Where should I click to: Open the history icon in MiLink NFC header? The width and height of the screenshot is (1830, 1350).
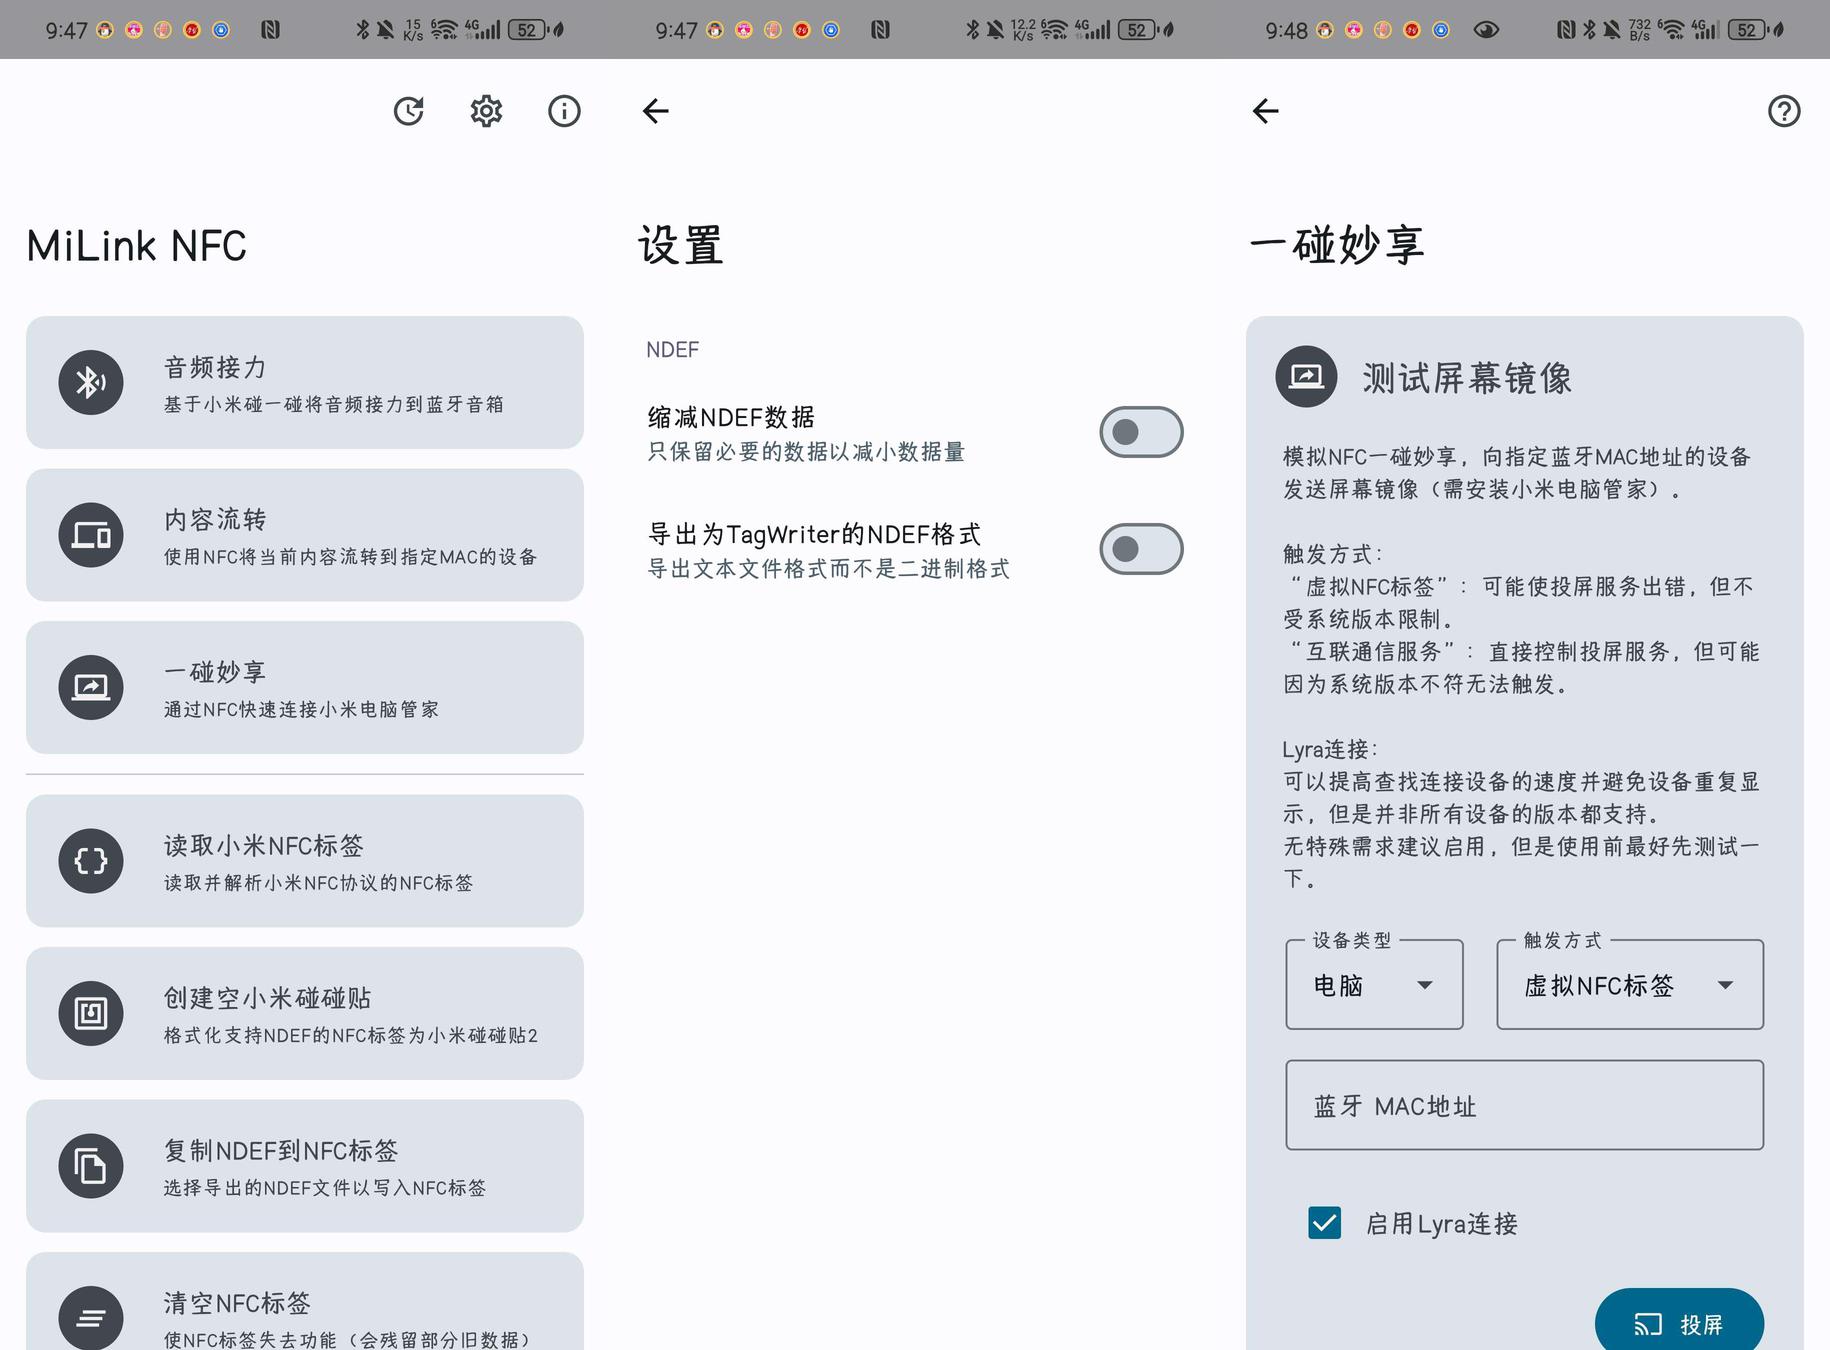(x=408, y=111)
